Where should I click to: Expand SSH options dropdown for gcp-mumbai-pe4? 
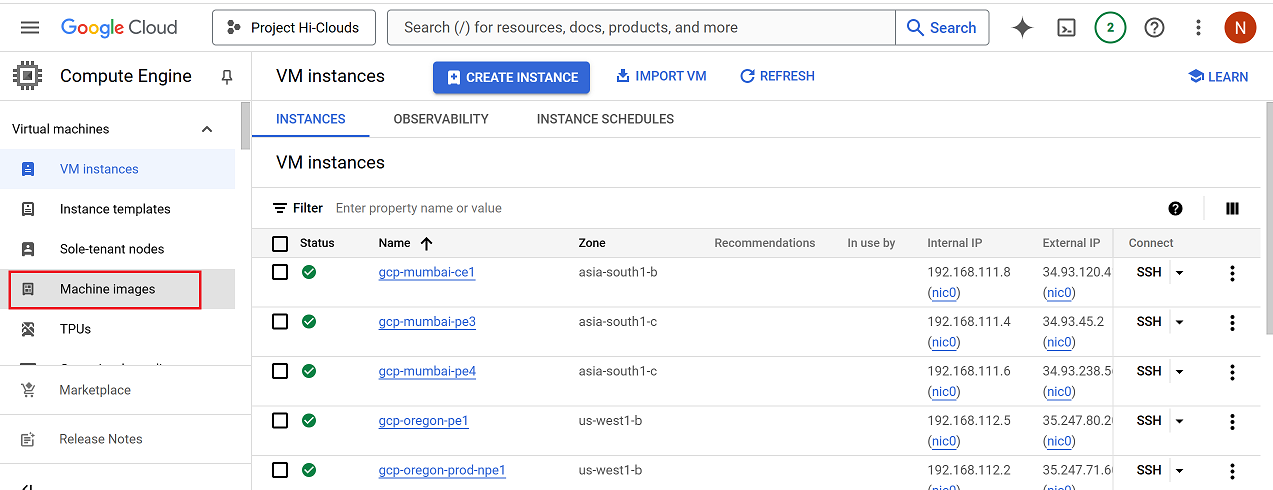[1179, 372]
